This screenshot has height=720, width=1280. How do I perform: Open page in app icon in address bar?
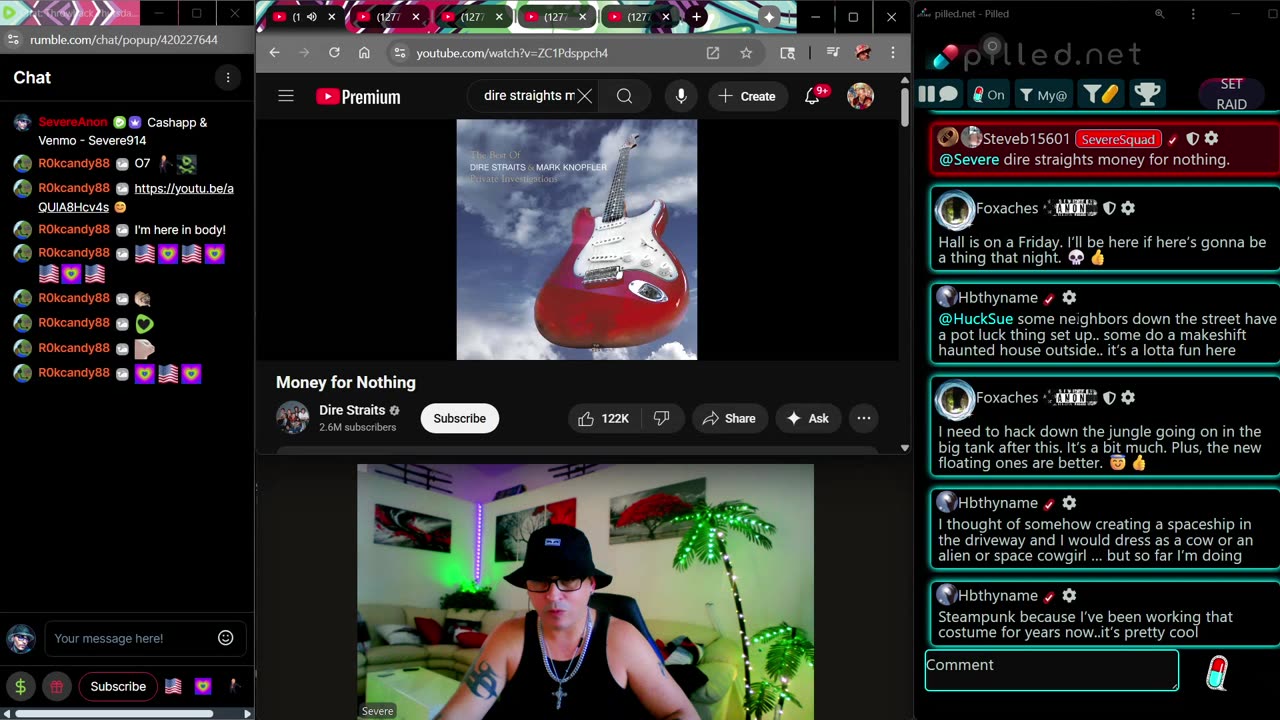tap(713, 53)
